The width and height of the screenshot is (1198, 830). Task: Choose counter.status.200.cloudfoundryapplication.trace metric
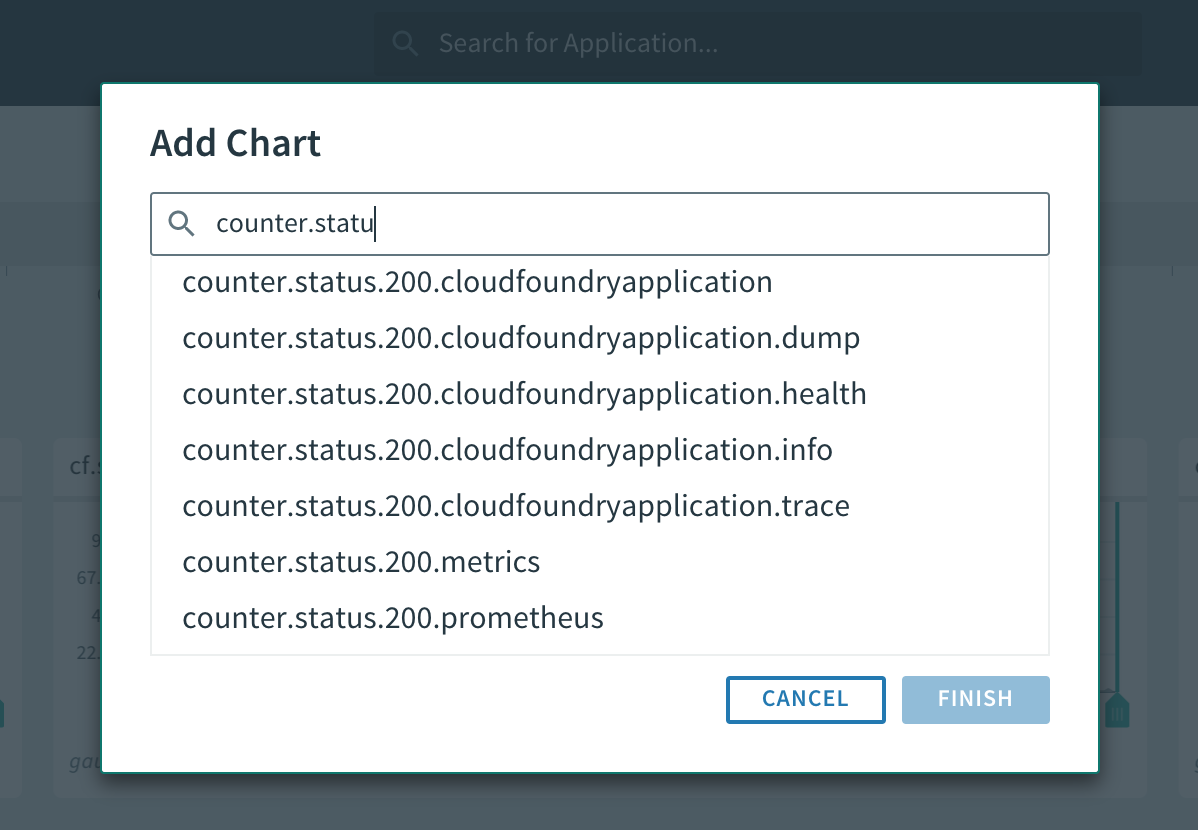click(516, 506)
